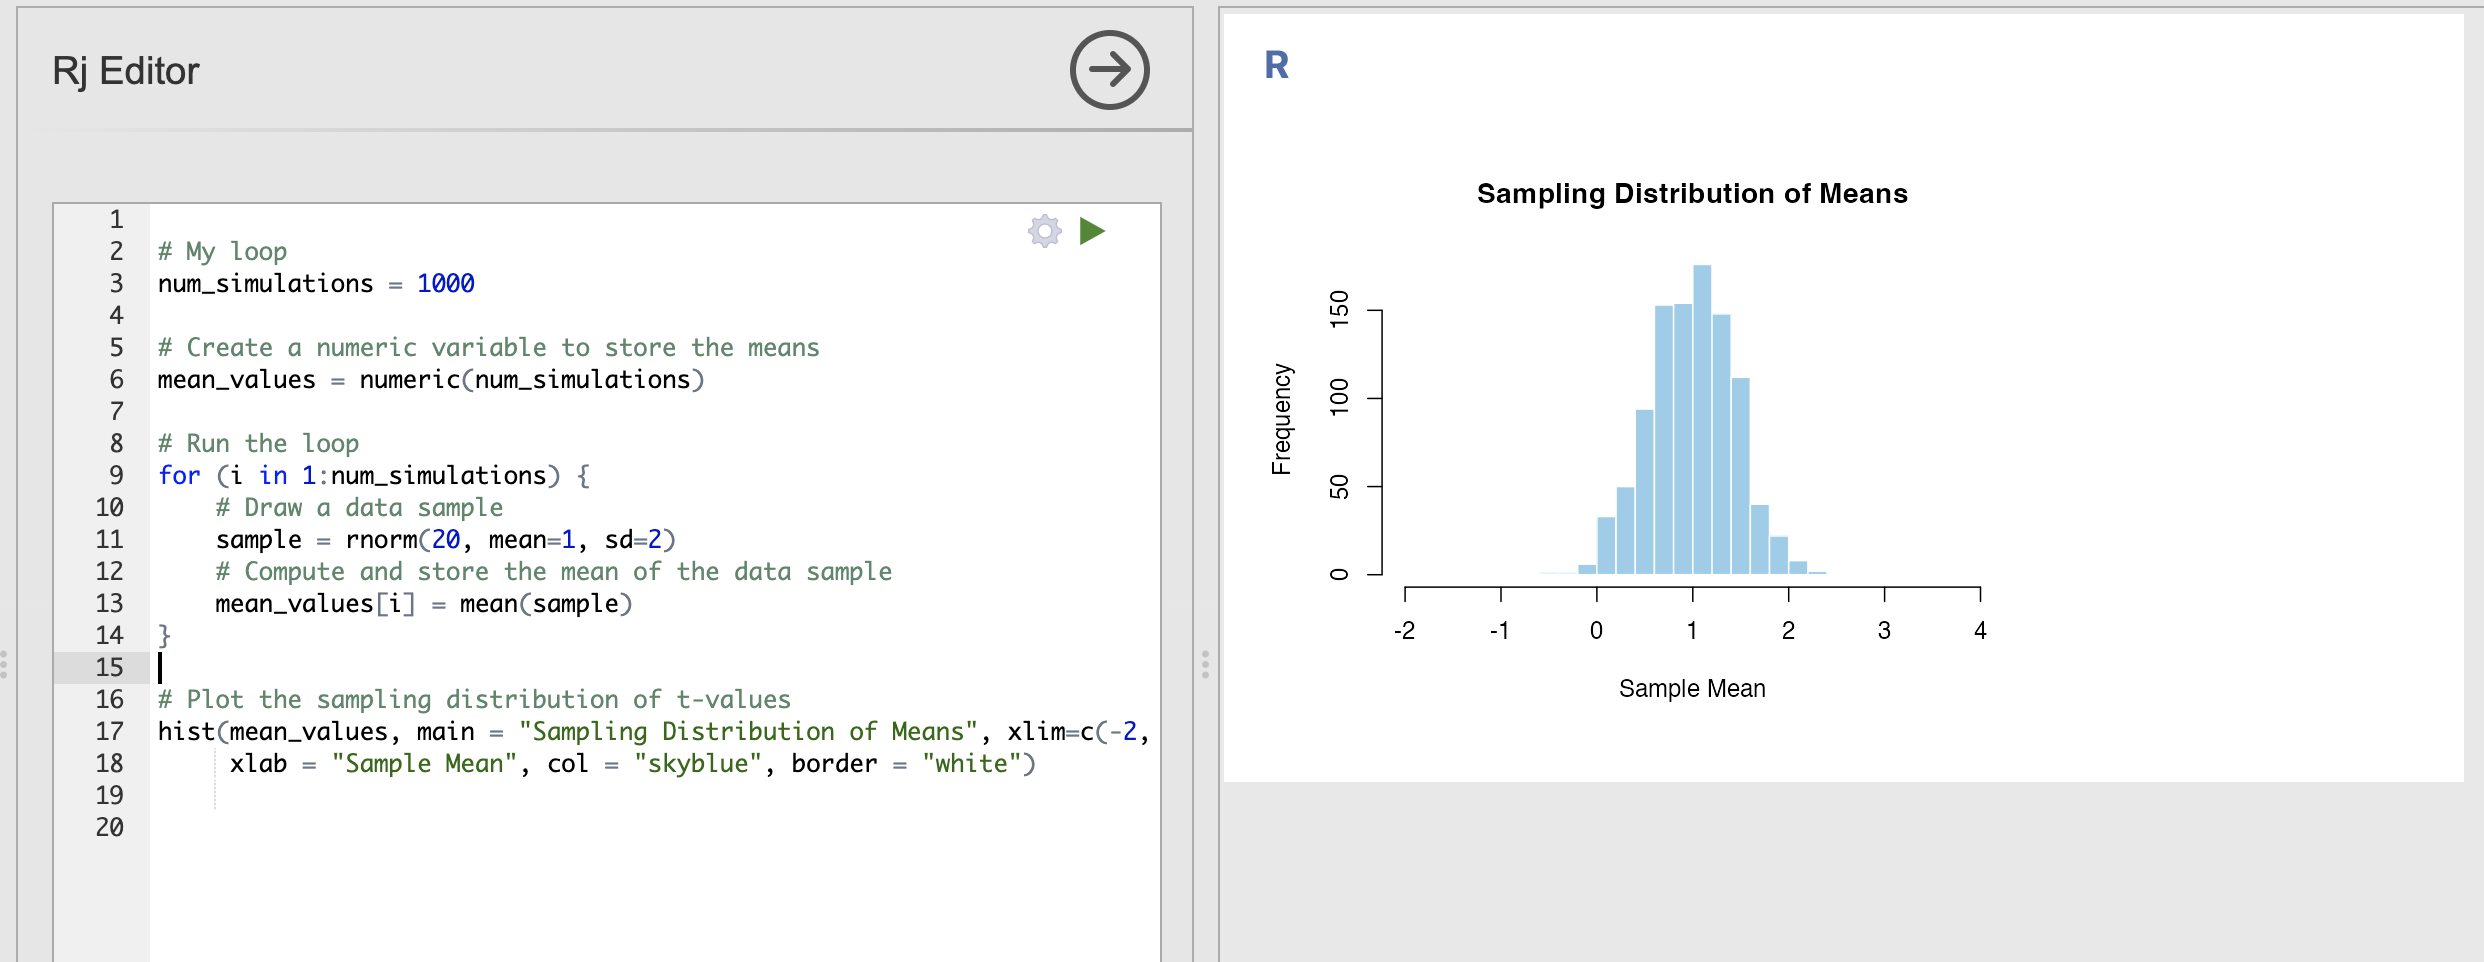
Task: Click the 'Rj Editor' title
Action: 126,71
